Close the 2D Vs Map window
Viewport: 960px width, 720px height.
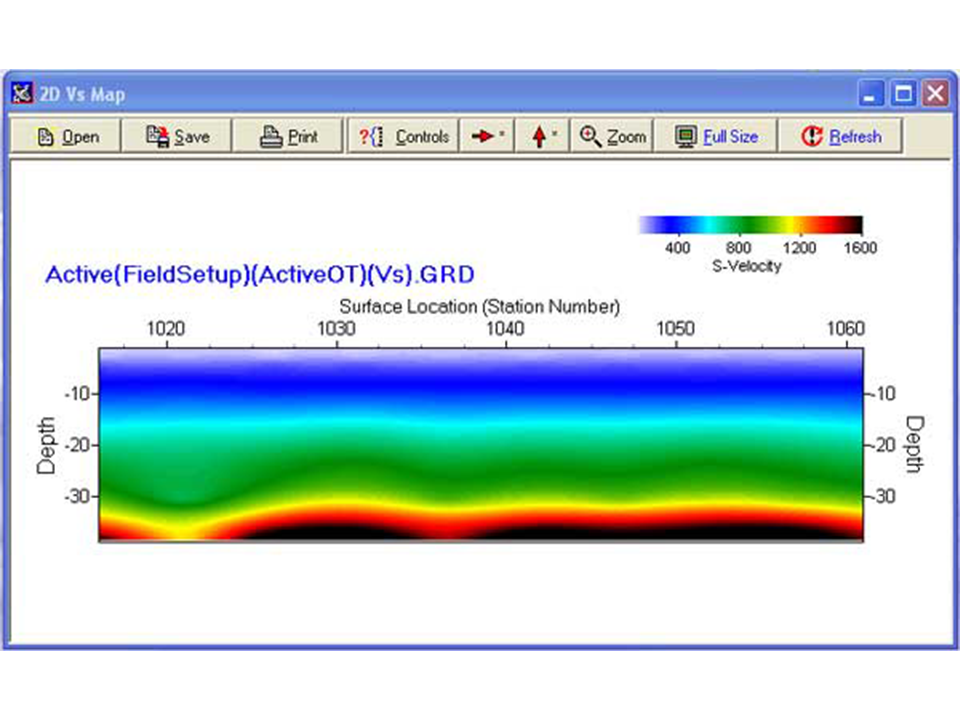(x=936, y=94)
